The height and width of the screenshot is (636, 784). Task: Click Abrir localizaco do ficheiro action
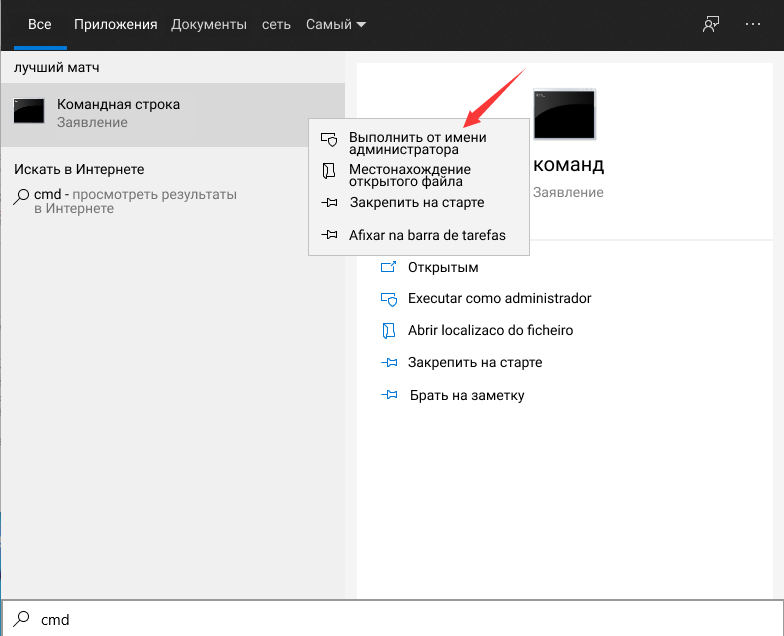[490, 330]
